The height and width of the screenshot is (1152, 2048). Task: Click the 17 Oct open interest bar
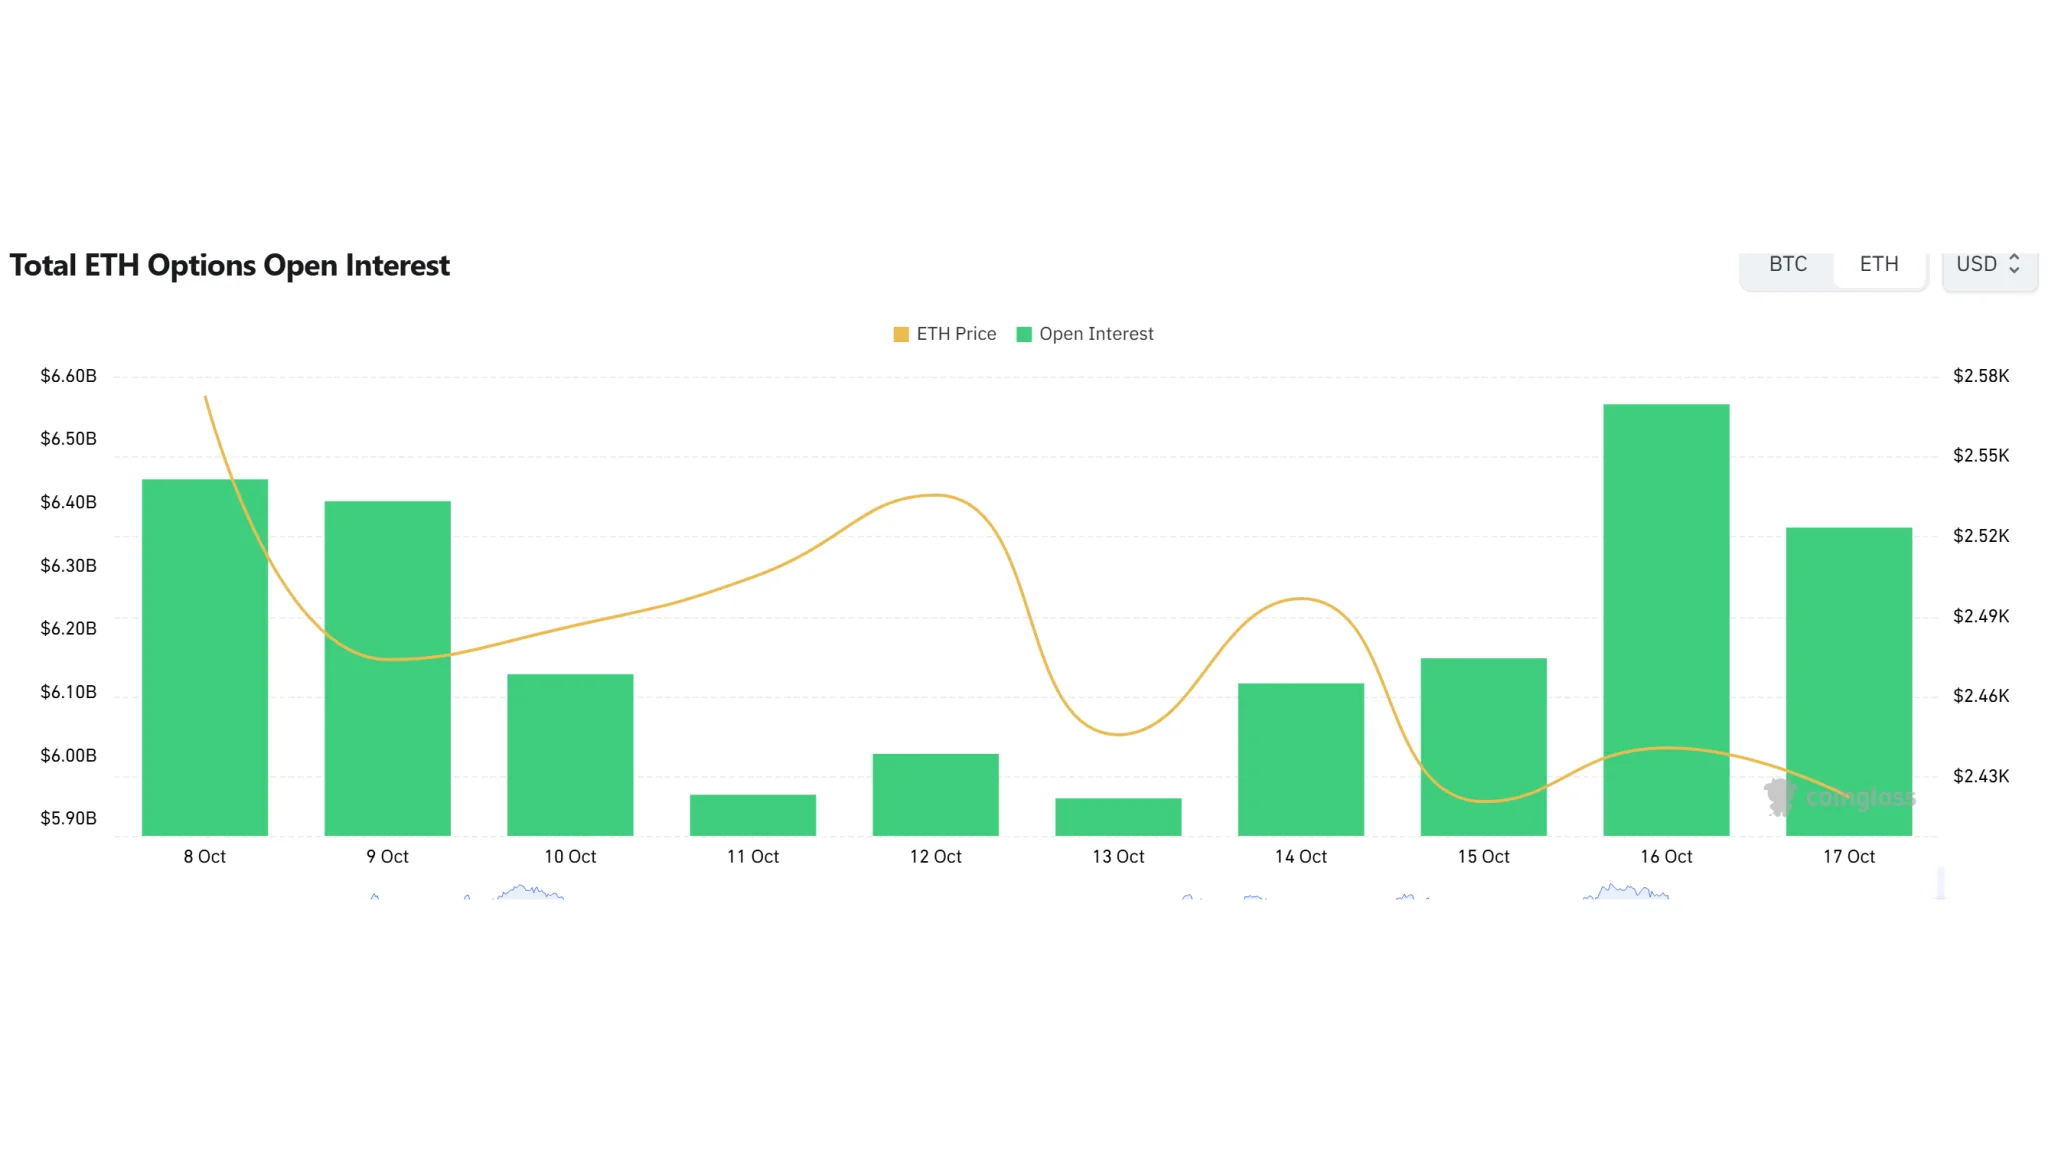point(1849,682)
